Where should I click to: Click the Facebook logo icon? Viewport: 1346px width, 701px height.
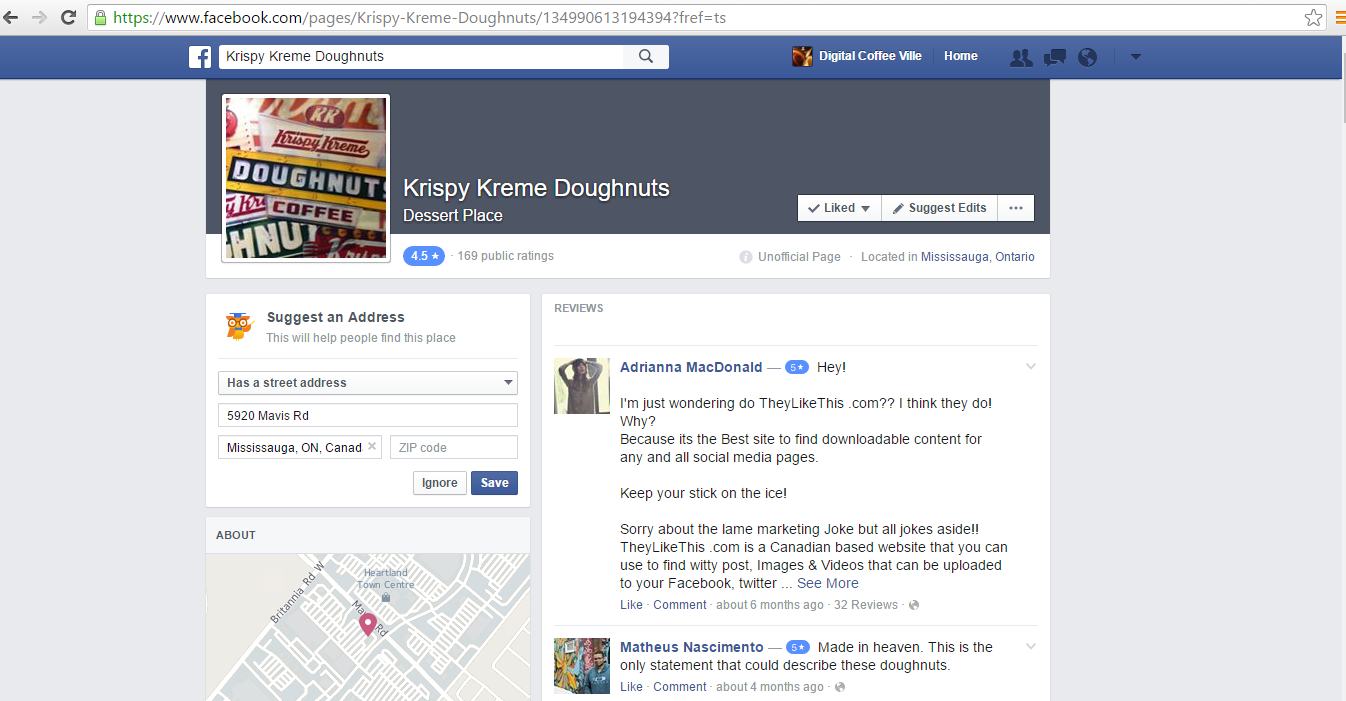(200, 57)
